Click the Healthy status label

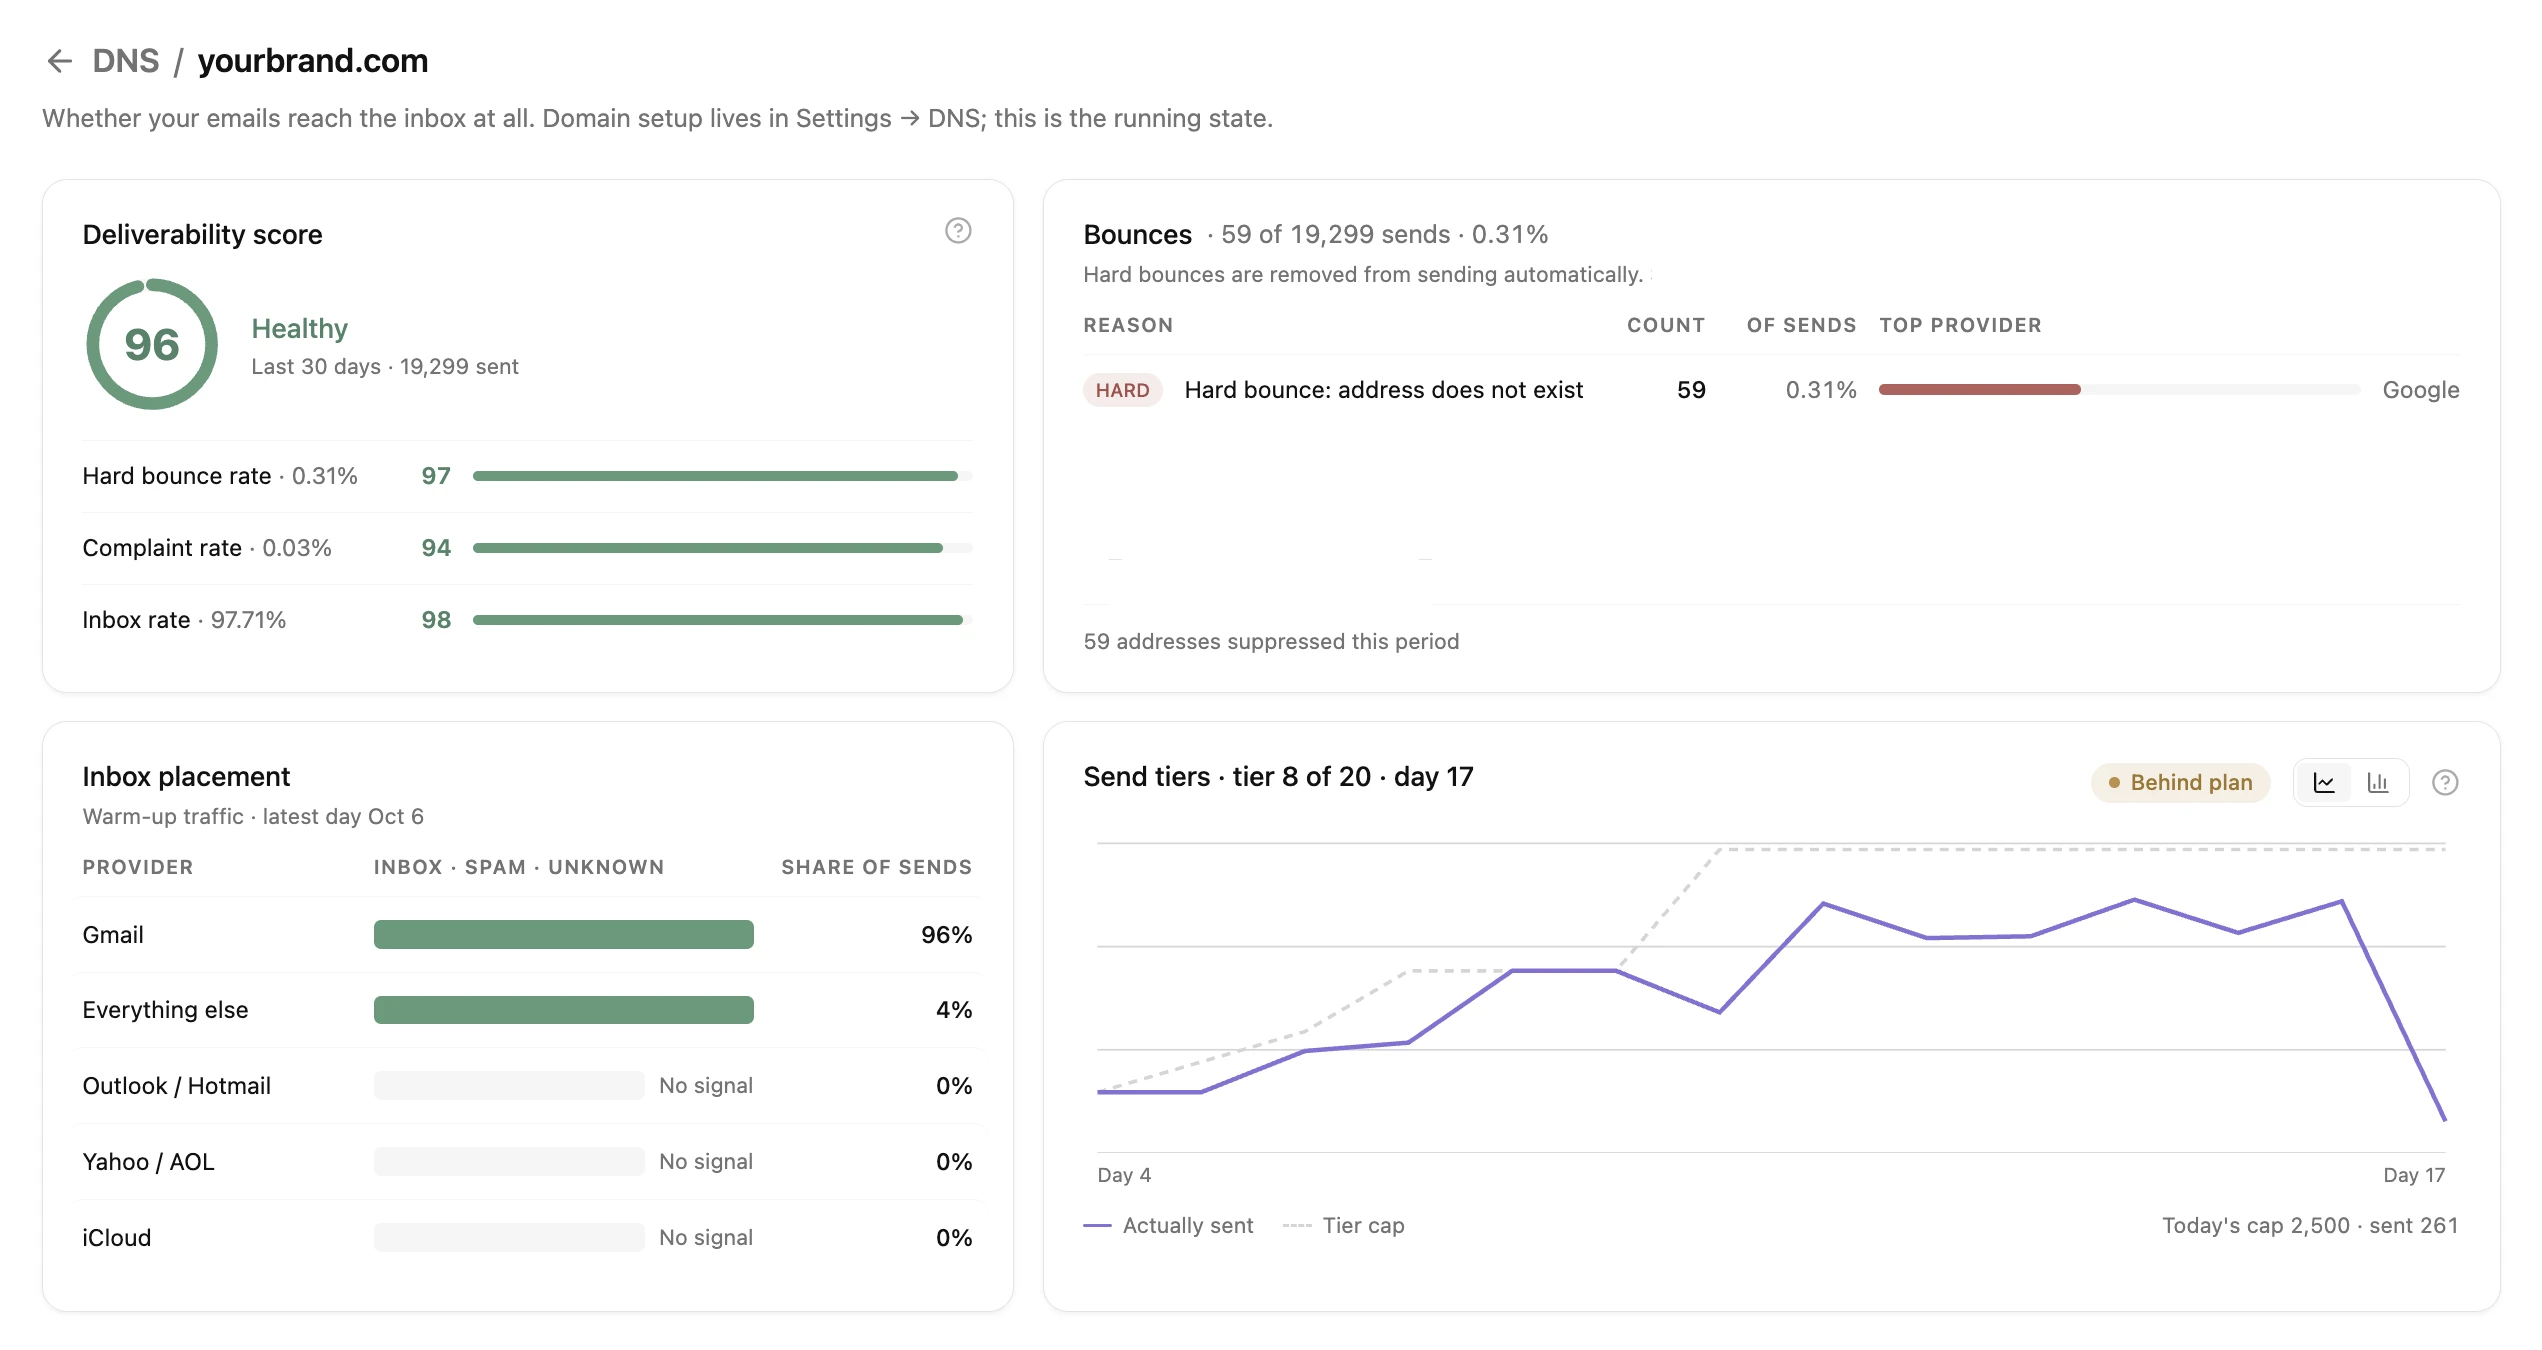point(300,328)
